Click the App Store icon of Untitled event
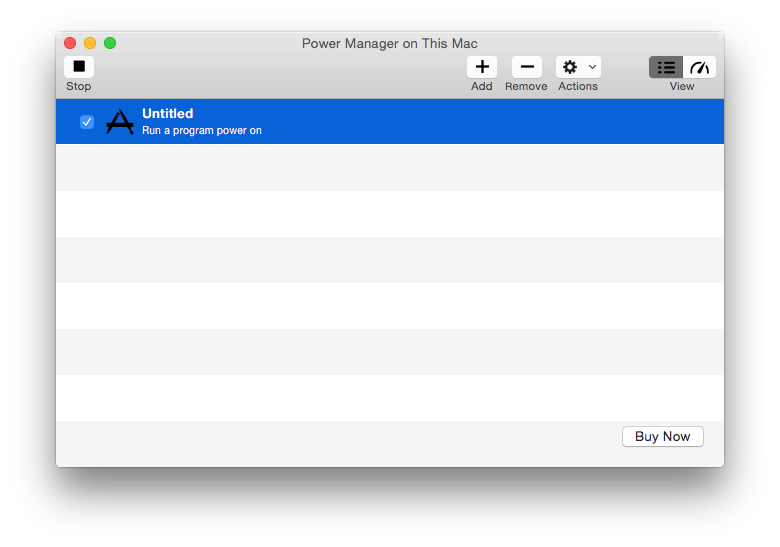This screenshot has height=547, width=780. [120, 122]
